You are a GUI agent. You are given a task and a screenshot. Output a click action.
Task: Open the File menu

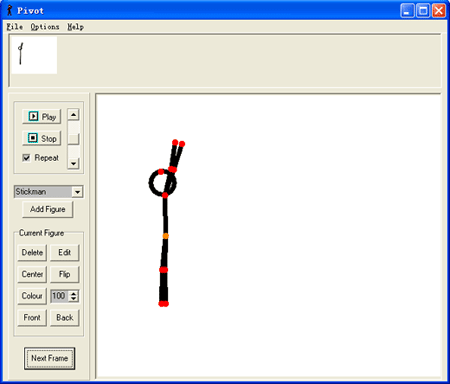15,27
